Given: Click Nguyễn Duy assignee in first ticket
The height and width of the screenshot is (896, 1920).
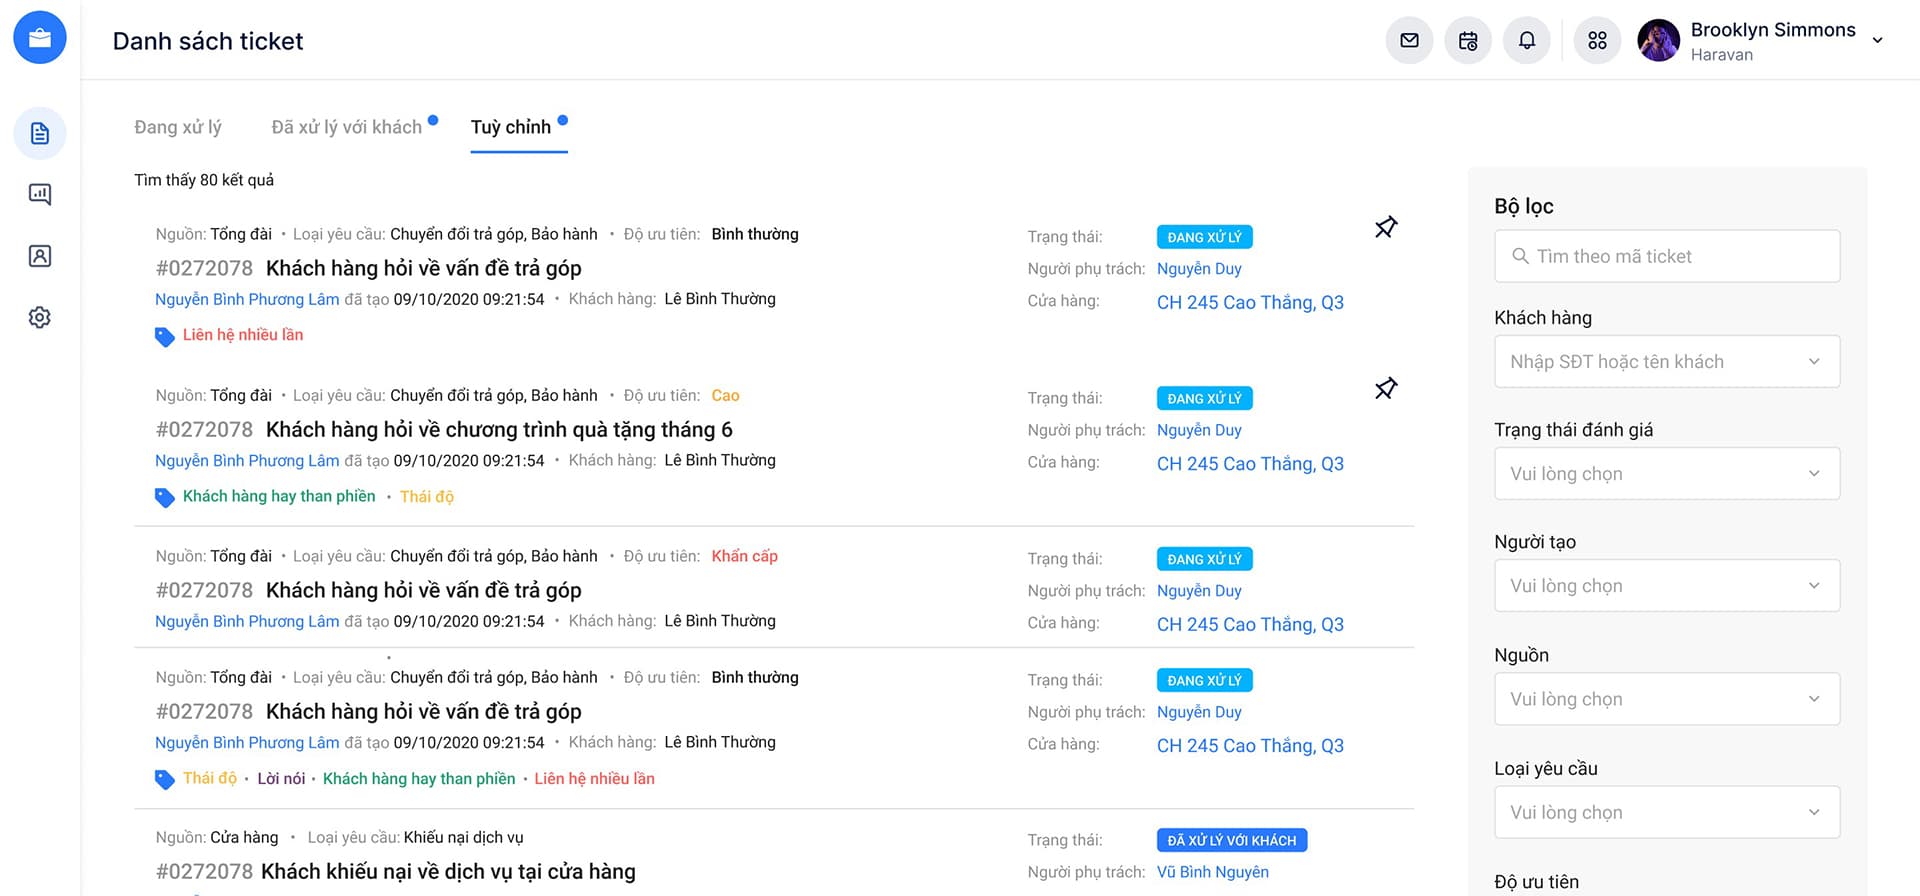Looking at the screenshot, I should (x=1199, y=268).
